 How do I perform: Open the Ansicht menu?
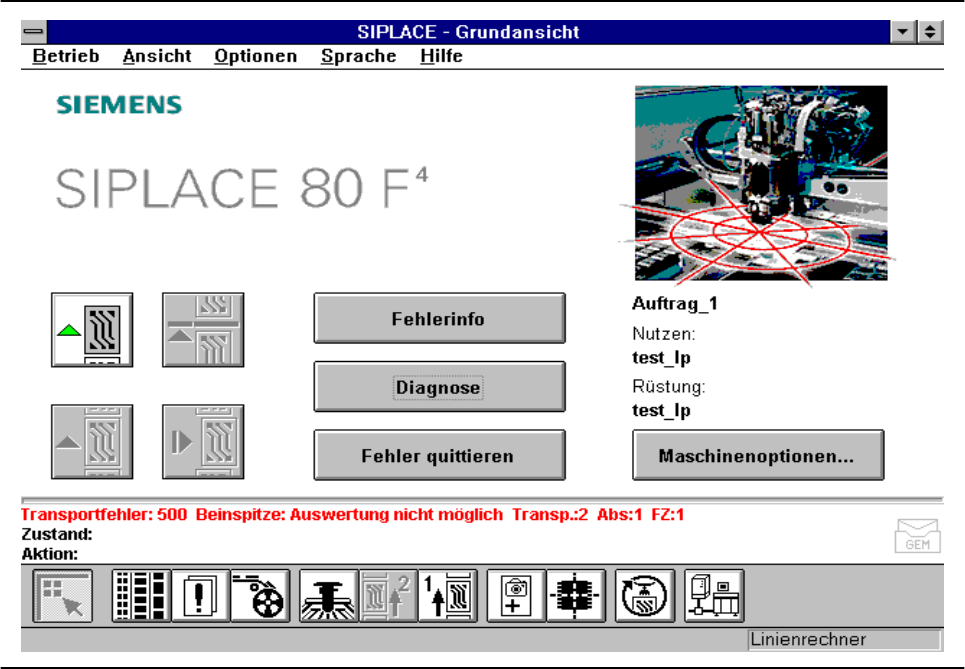point(157,56)
